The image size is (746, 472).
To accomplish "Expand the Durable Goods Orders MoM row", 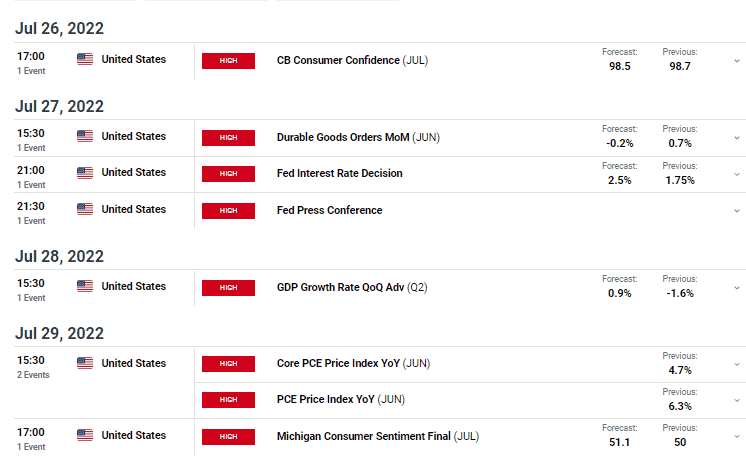I will click(736, 138).
